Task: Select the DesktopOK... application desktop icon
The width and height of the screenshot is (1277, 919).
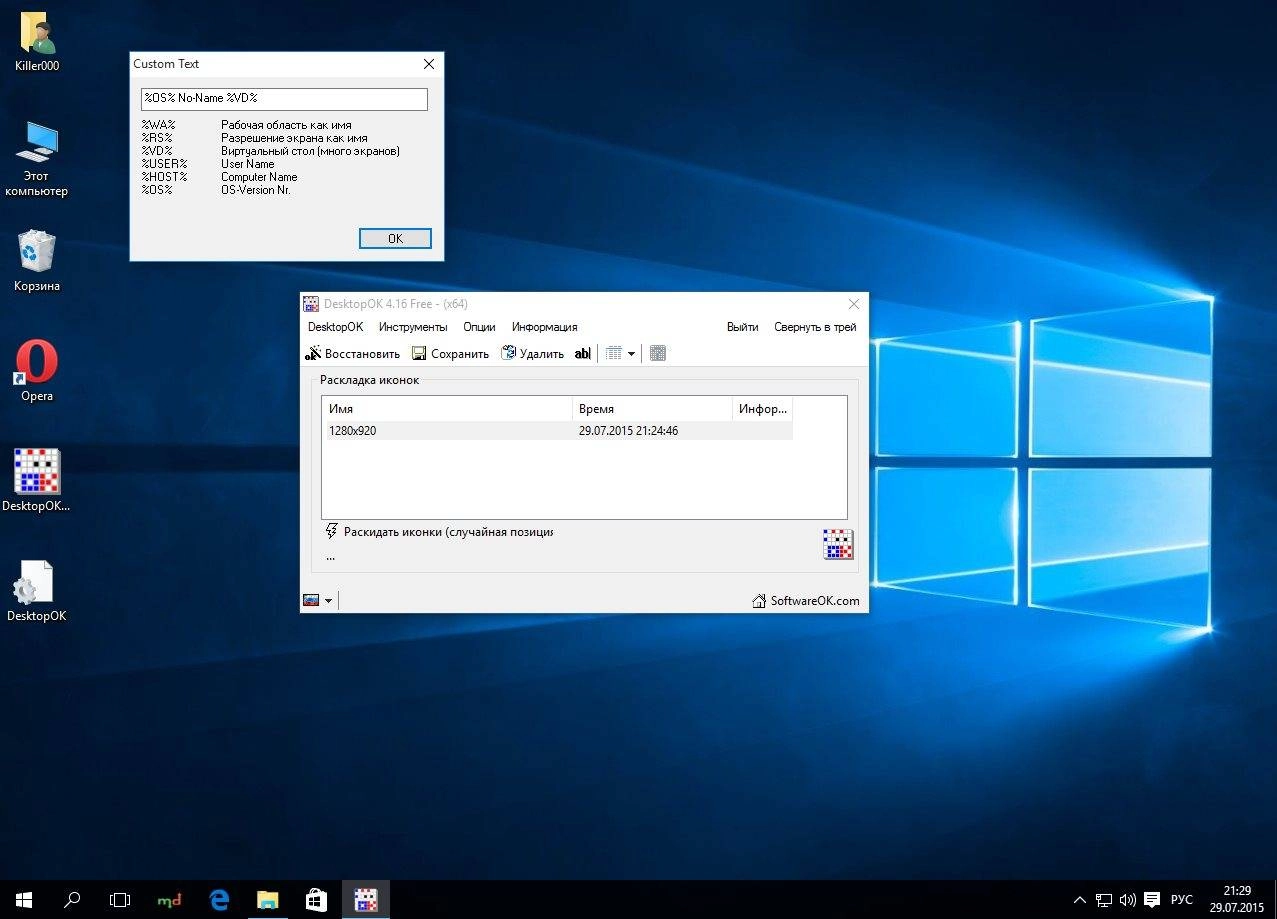Action: tap(37, 481)
